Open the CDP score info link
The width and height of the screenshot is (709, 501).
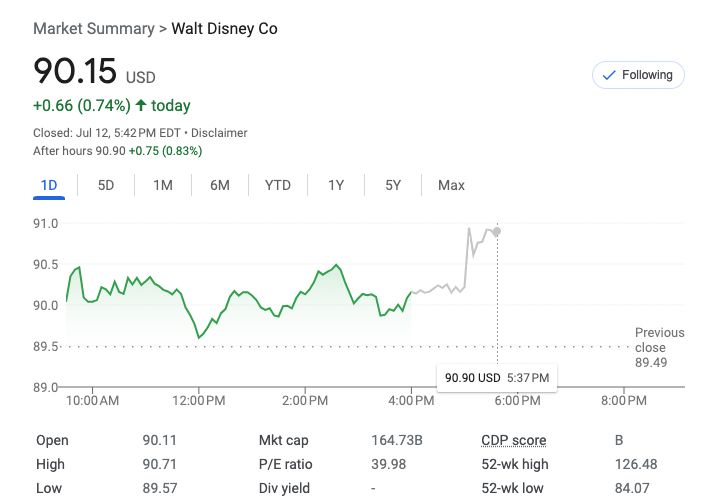tap(514, 440)
